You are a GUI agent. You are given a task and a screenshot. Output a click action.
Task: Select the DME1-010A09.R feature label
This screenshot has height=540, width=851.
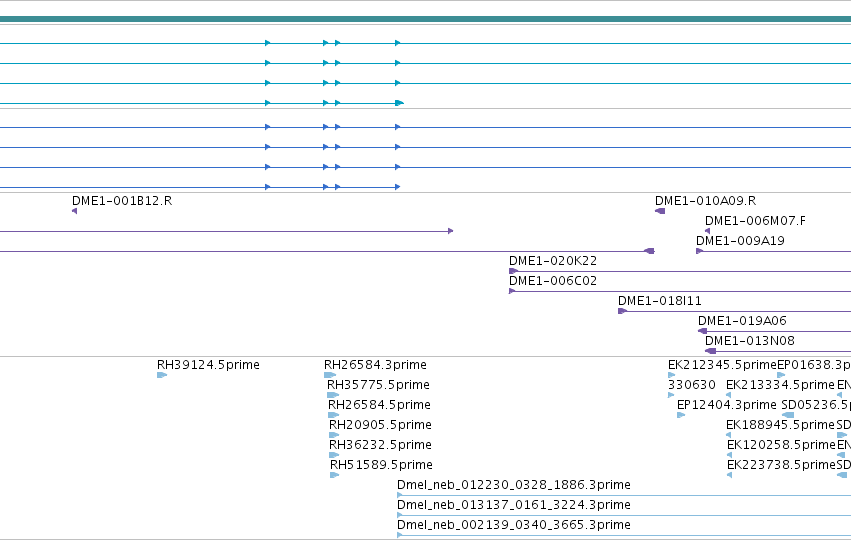pos(706,201)
